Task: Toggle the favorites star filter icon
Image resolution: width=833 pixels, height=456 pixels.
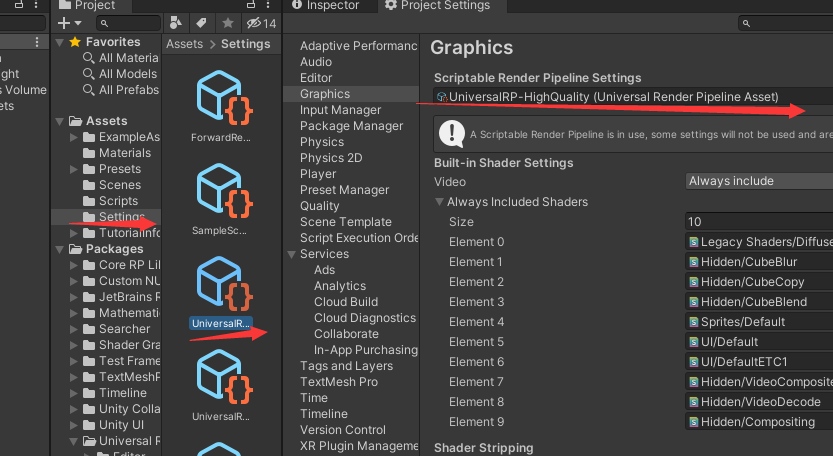Action: coord(228,23)
